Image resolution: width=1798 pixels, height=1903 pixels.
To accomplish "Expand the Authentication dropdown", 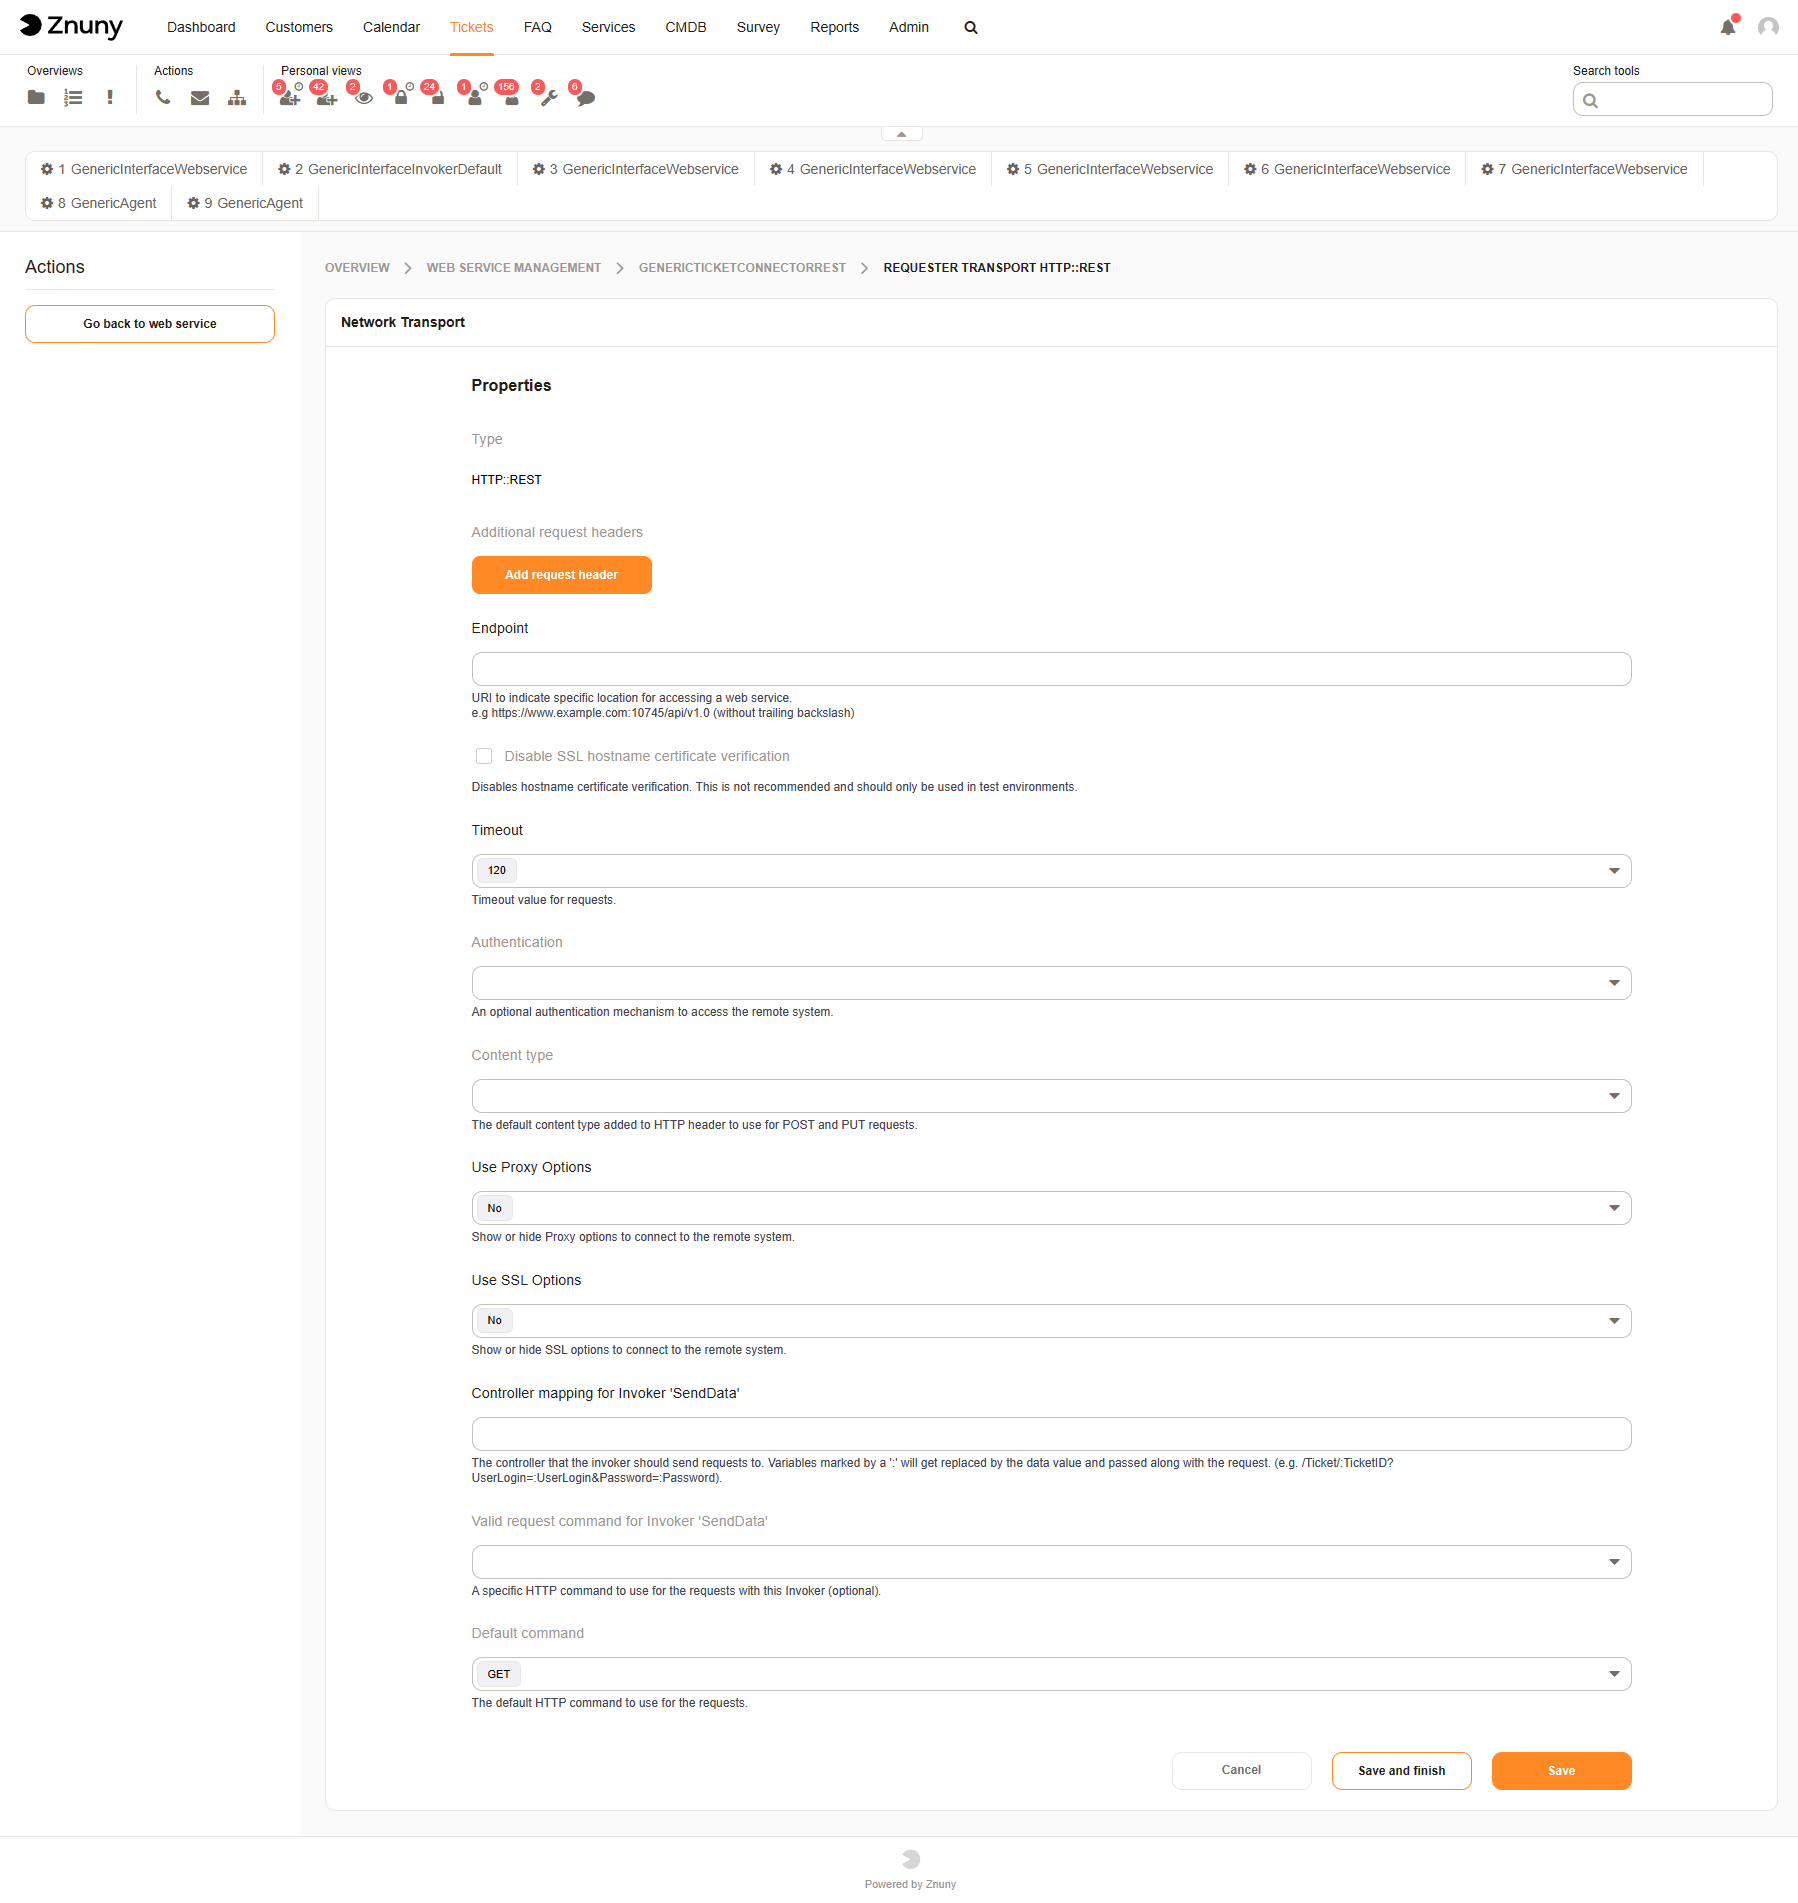I will click(1612, 982).
